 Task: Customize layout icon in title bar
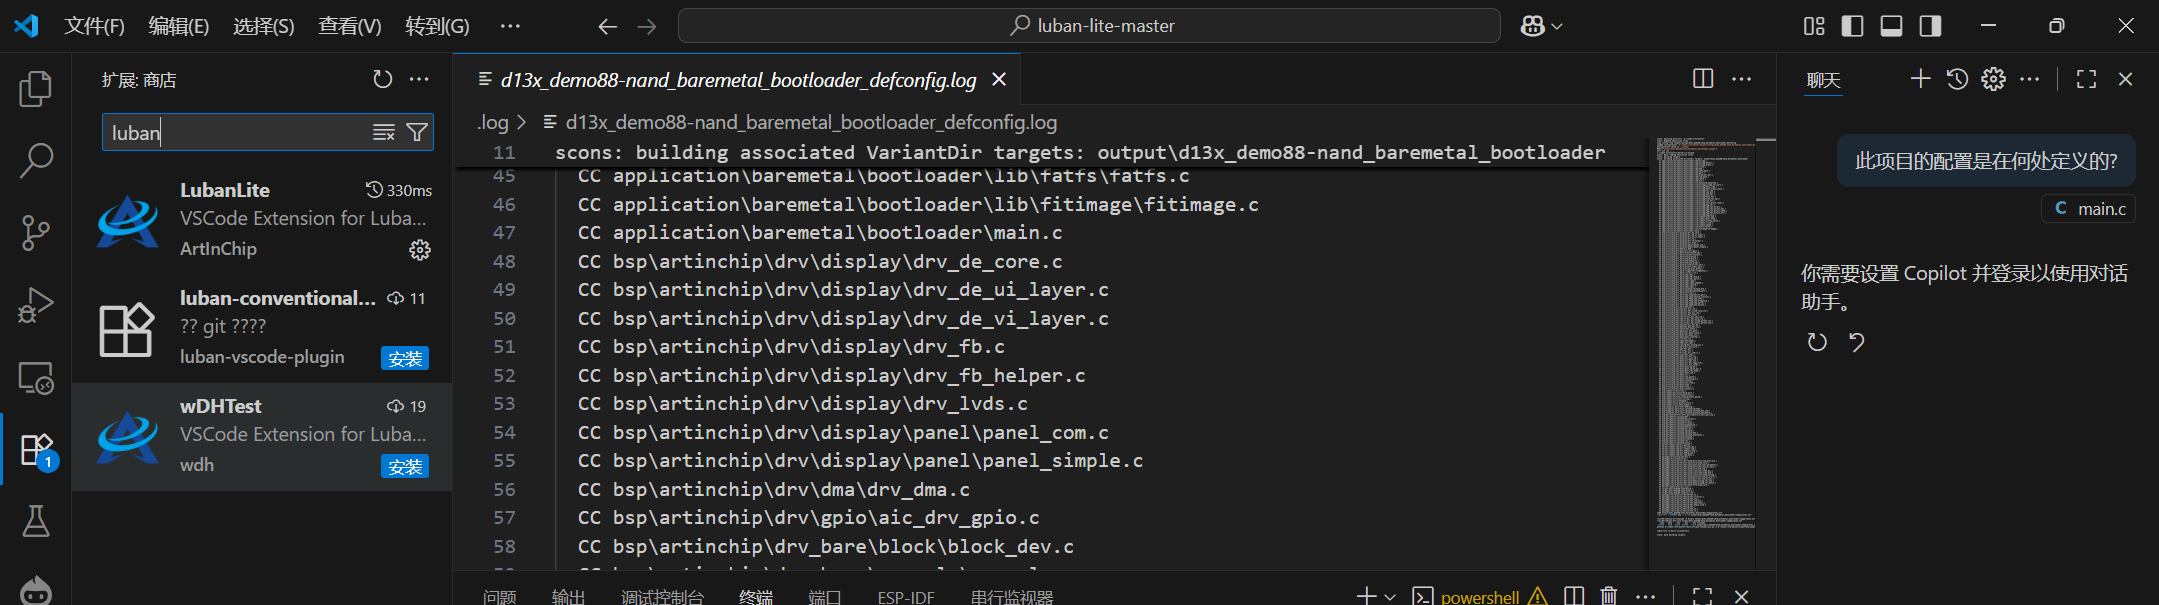[x=1814, y=26]
